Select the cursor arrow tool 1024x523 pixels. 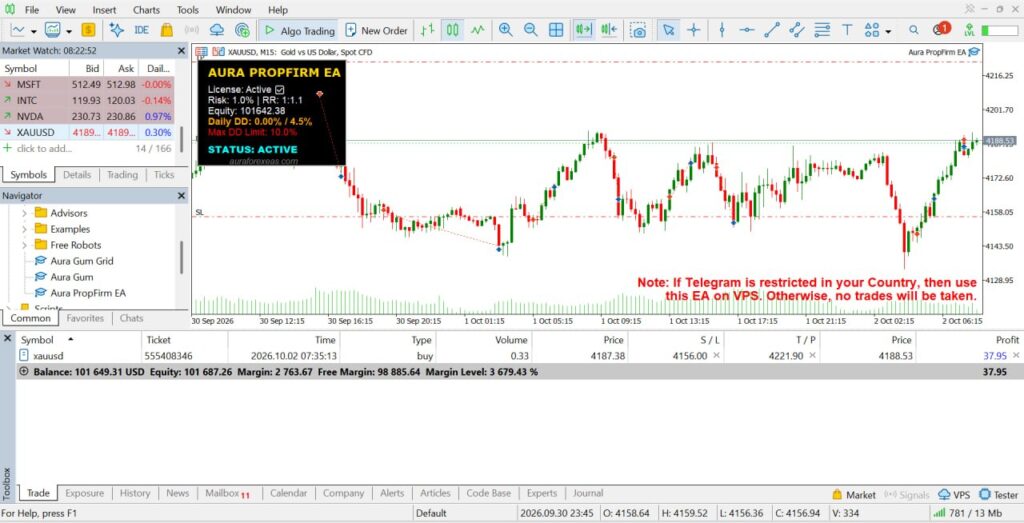pos(669,30)
